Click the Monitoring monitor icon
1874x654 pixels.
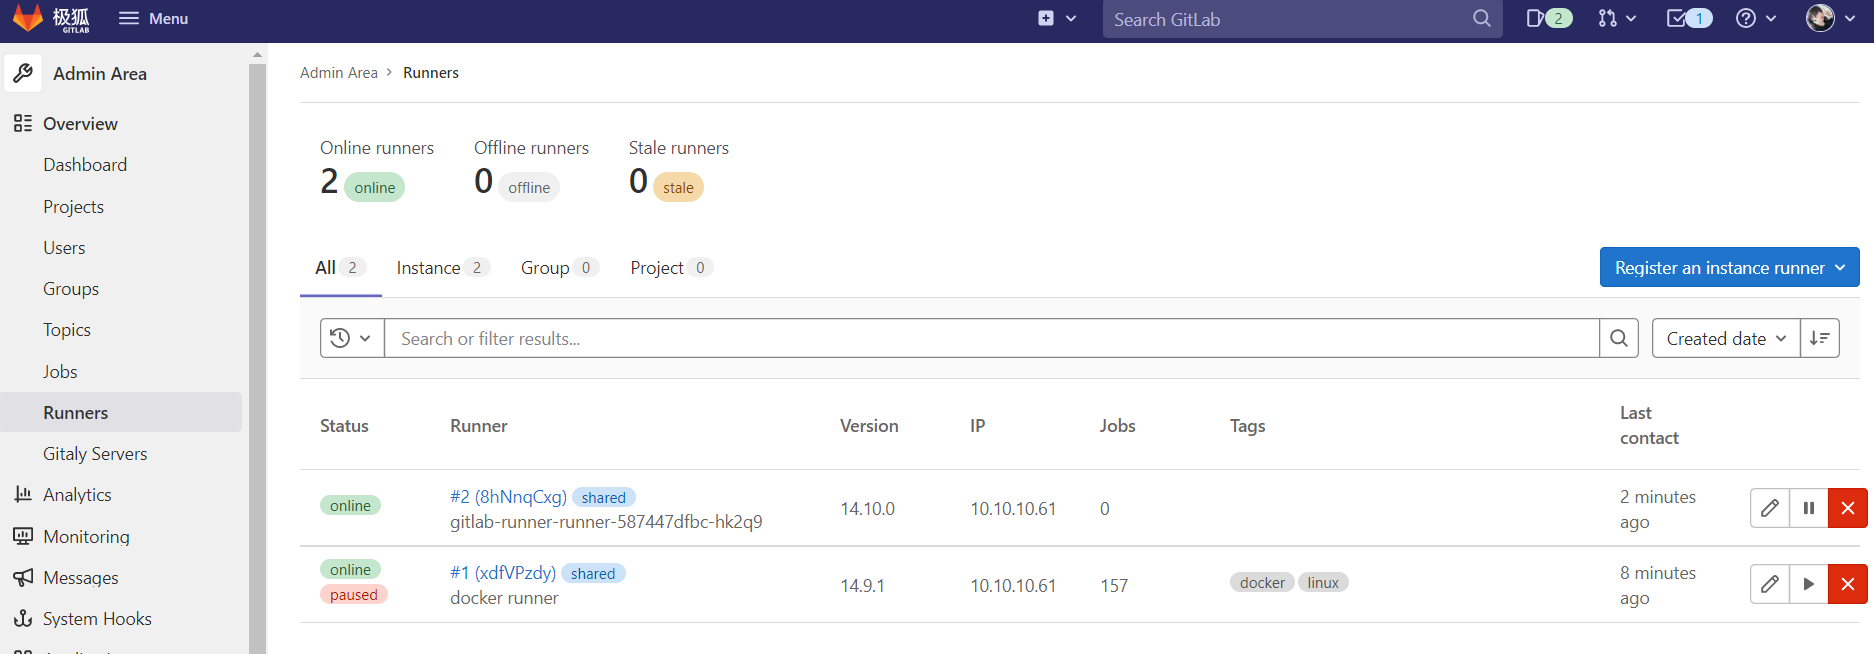pyautogui.click(x=23, y=536)
